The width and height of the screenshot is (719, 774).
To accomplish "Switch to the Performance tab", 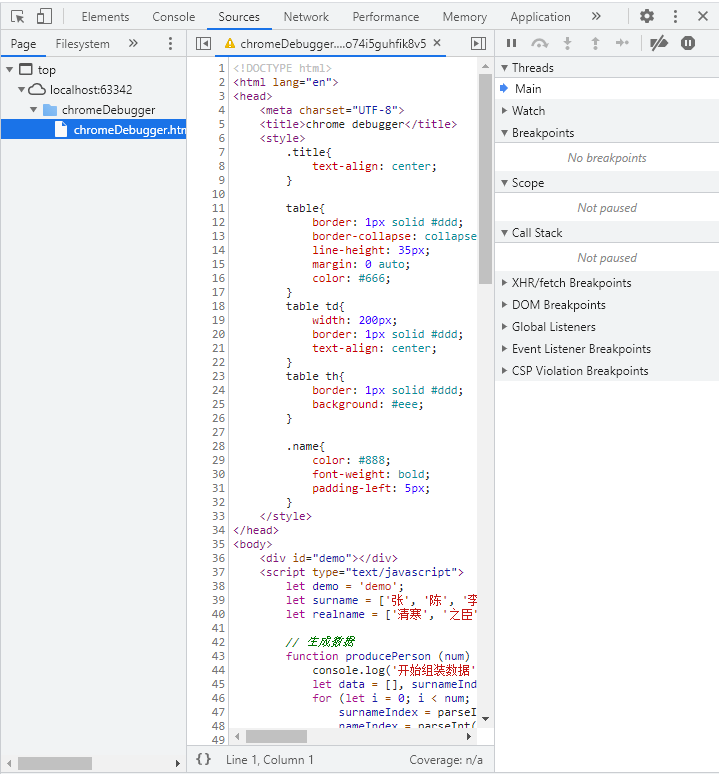I will click(x=385, y=17).
